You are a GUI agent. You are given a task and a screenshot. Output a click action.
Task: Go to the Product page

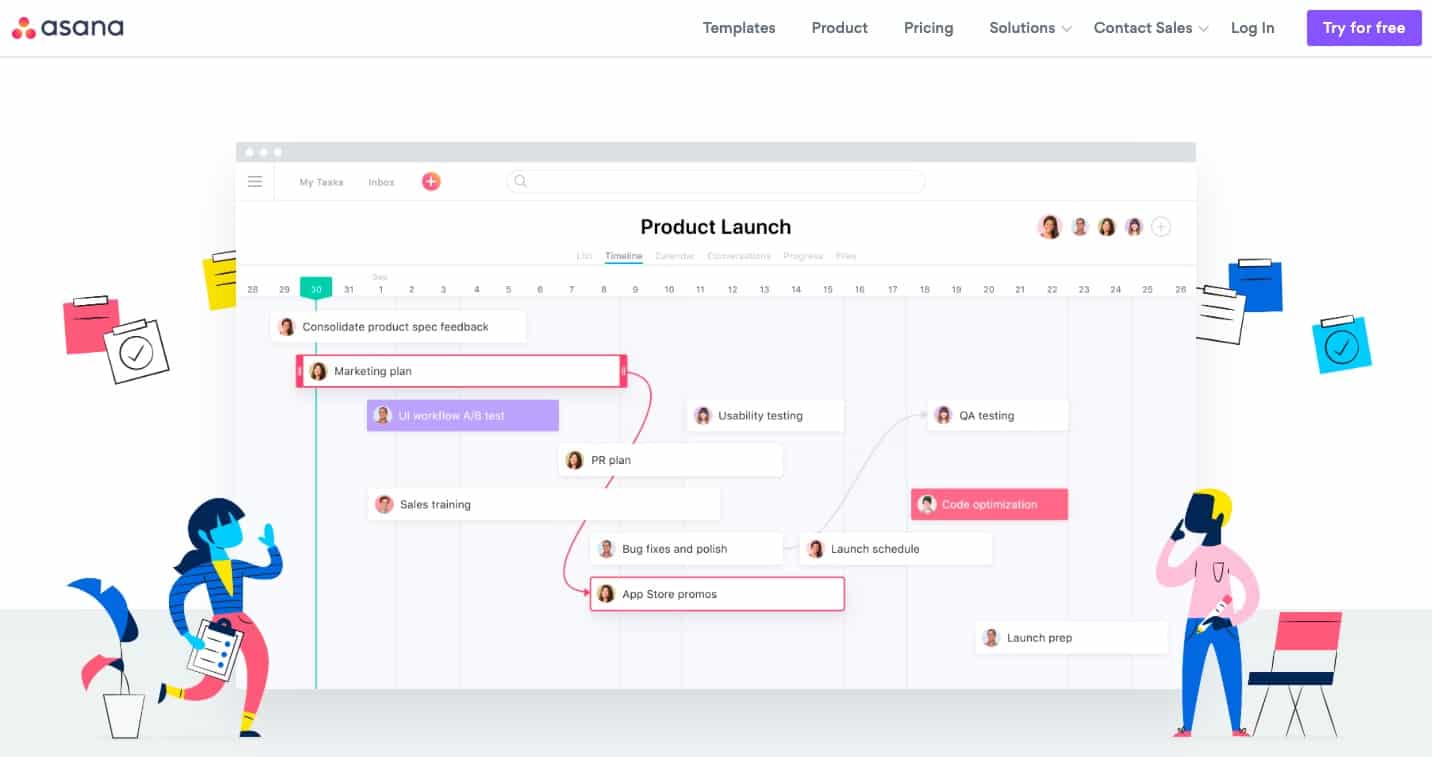(x=839, y=28)
